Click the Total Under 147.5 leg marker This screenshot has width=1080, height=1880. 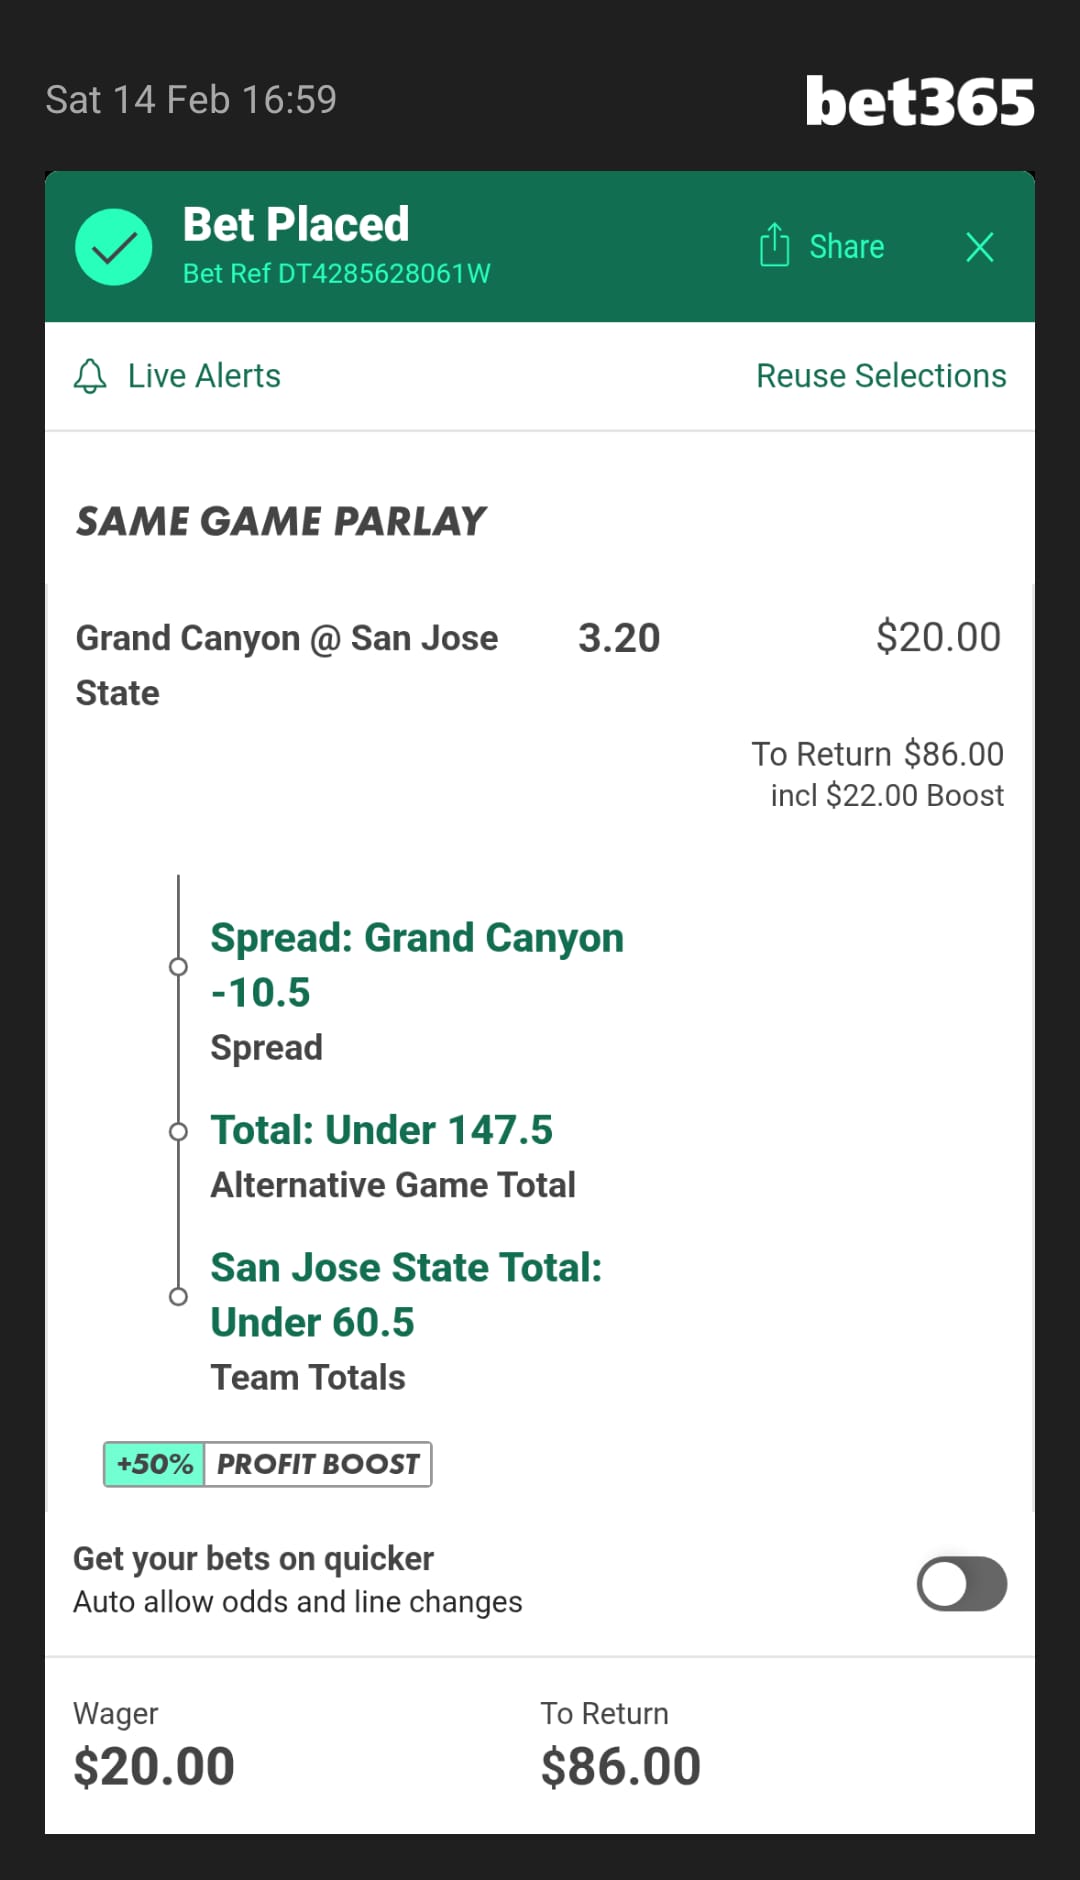point(178,1132)
